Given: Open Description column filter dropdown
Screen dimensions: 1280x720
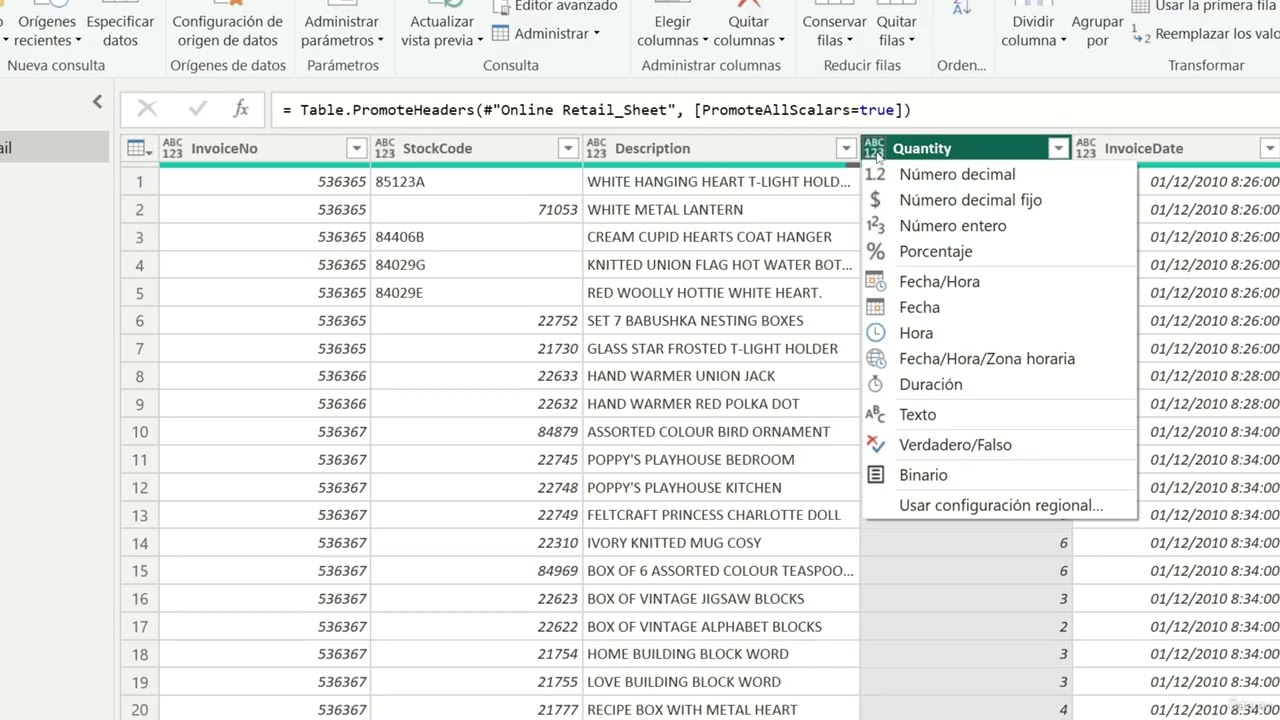Looking at the screenshot, I should pyautogui.click(x=846, y=148).
